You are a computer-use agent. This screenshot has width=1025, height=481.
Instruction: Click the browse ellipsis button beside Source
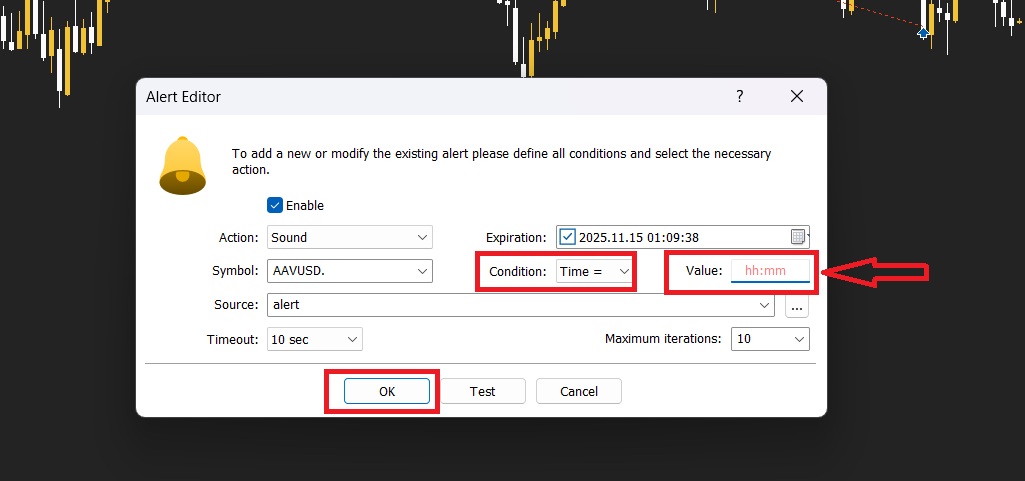tap(797, 305)
